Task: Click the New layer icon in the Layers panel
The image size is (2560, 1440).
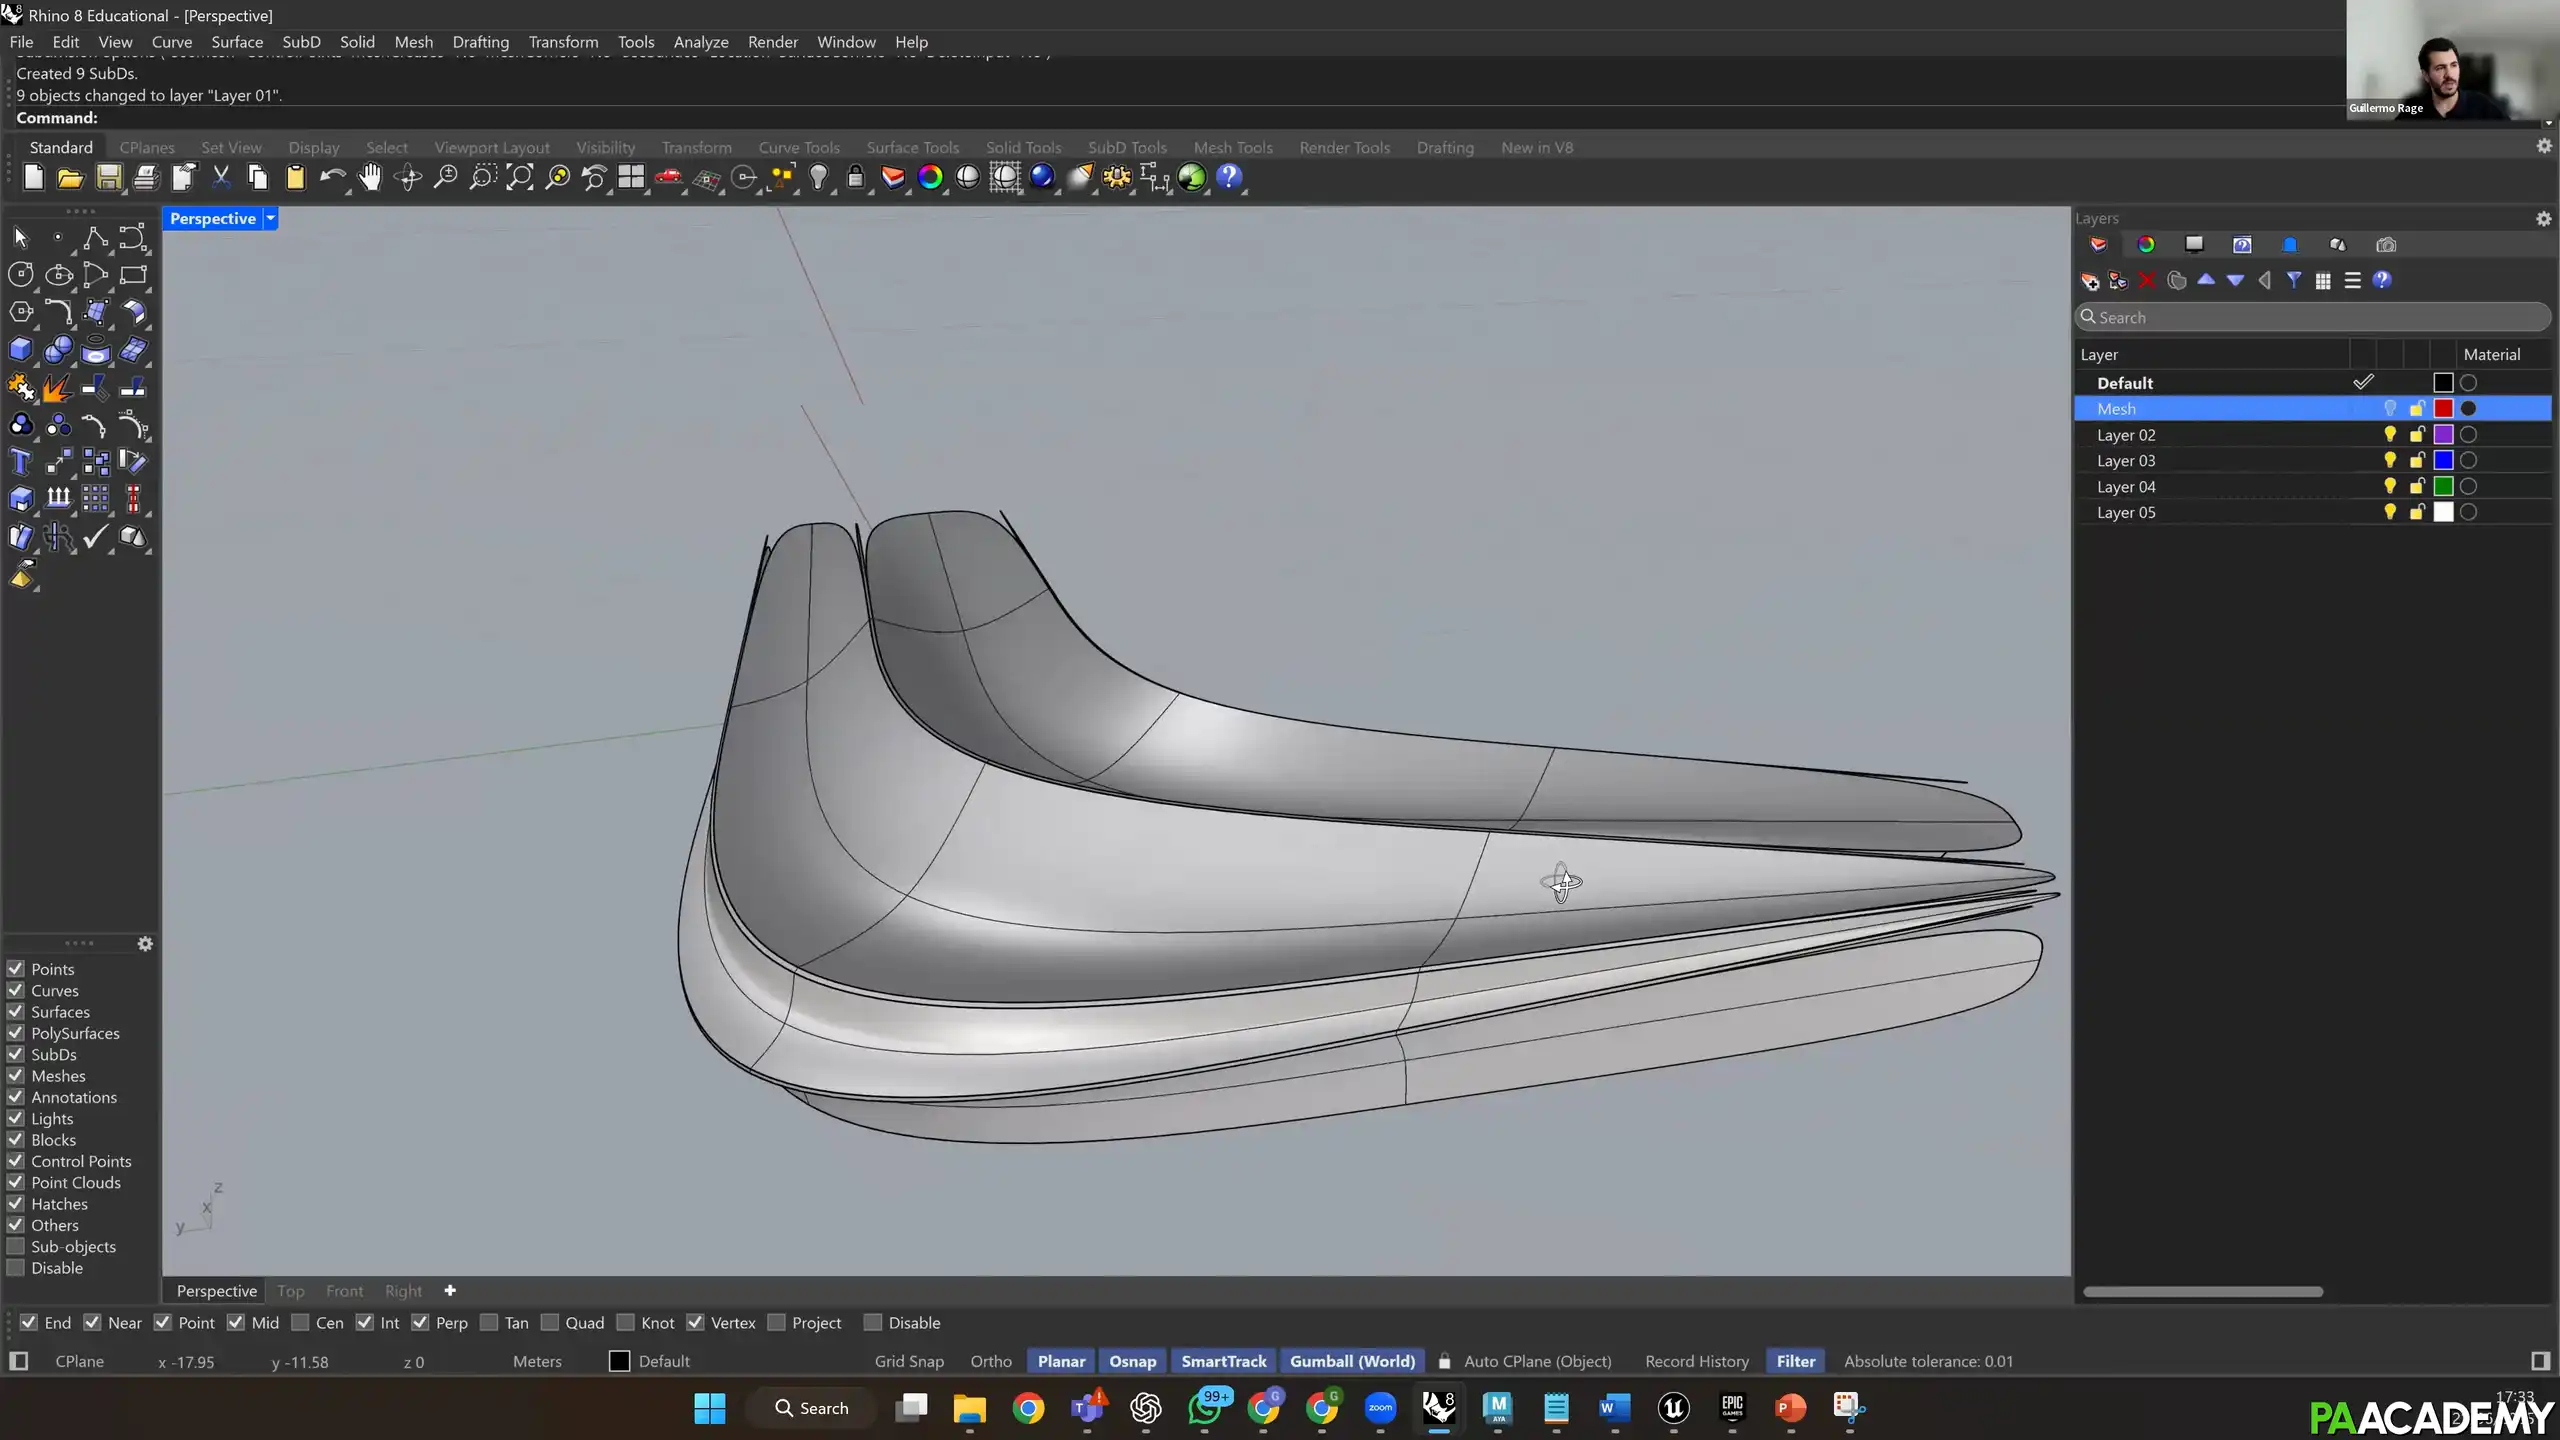Action: coord(2090,281)
